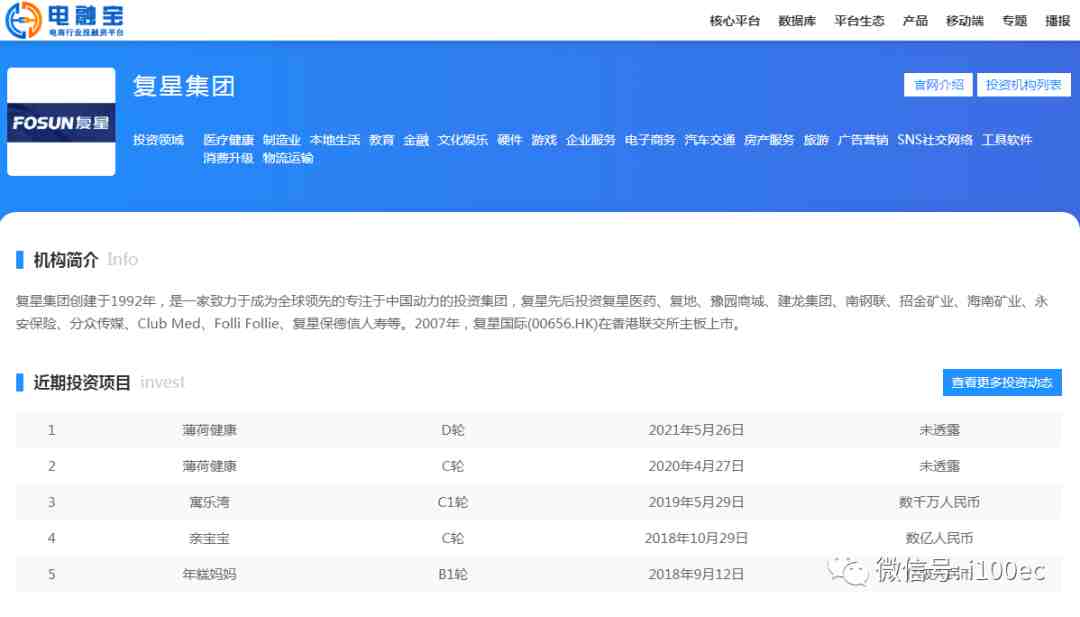Click the 近期投资项目 section heading
Viewport: 1080px width, 617px height.
tap(82, 382)
